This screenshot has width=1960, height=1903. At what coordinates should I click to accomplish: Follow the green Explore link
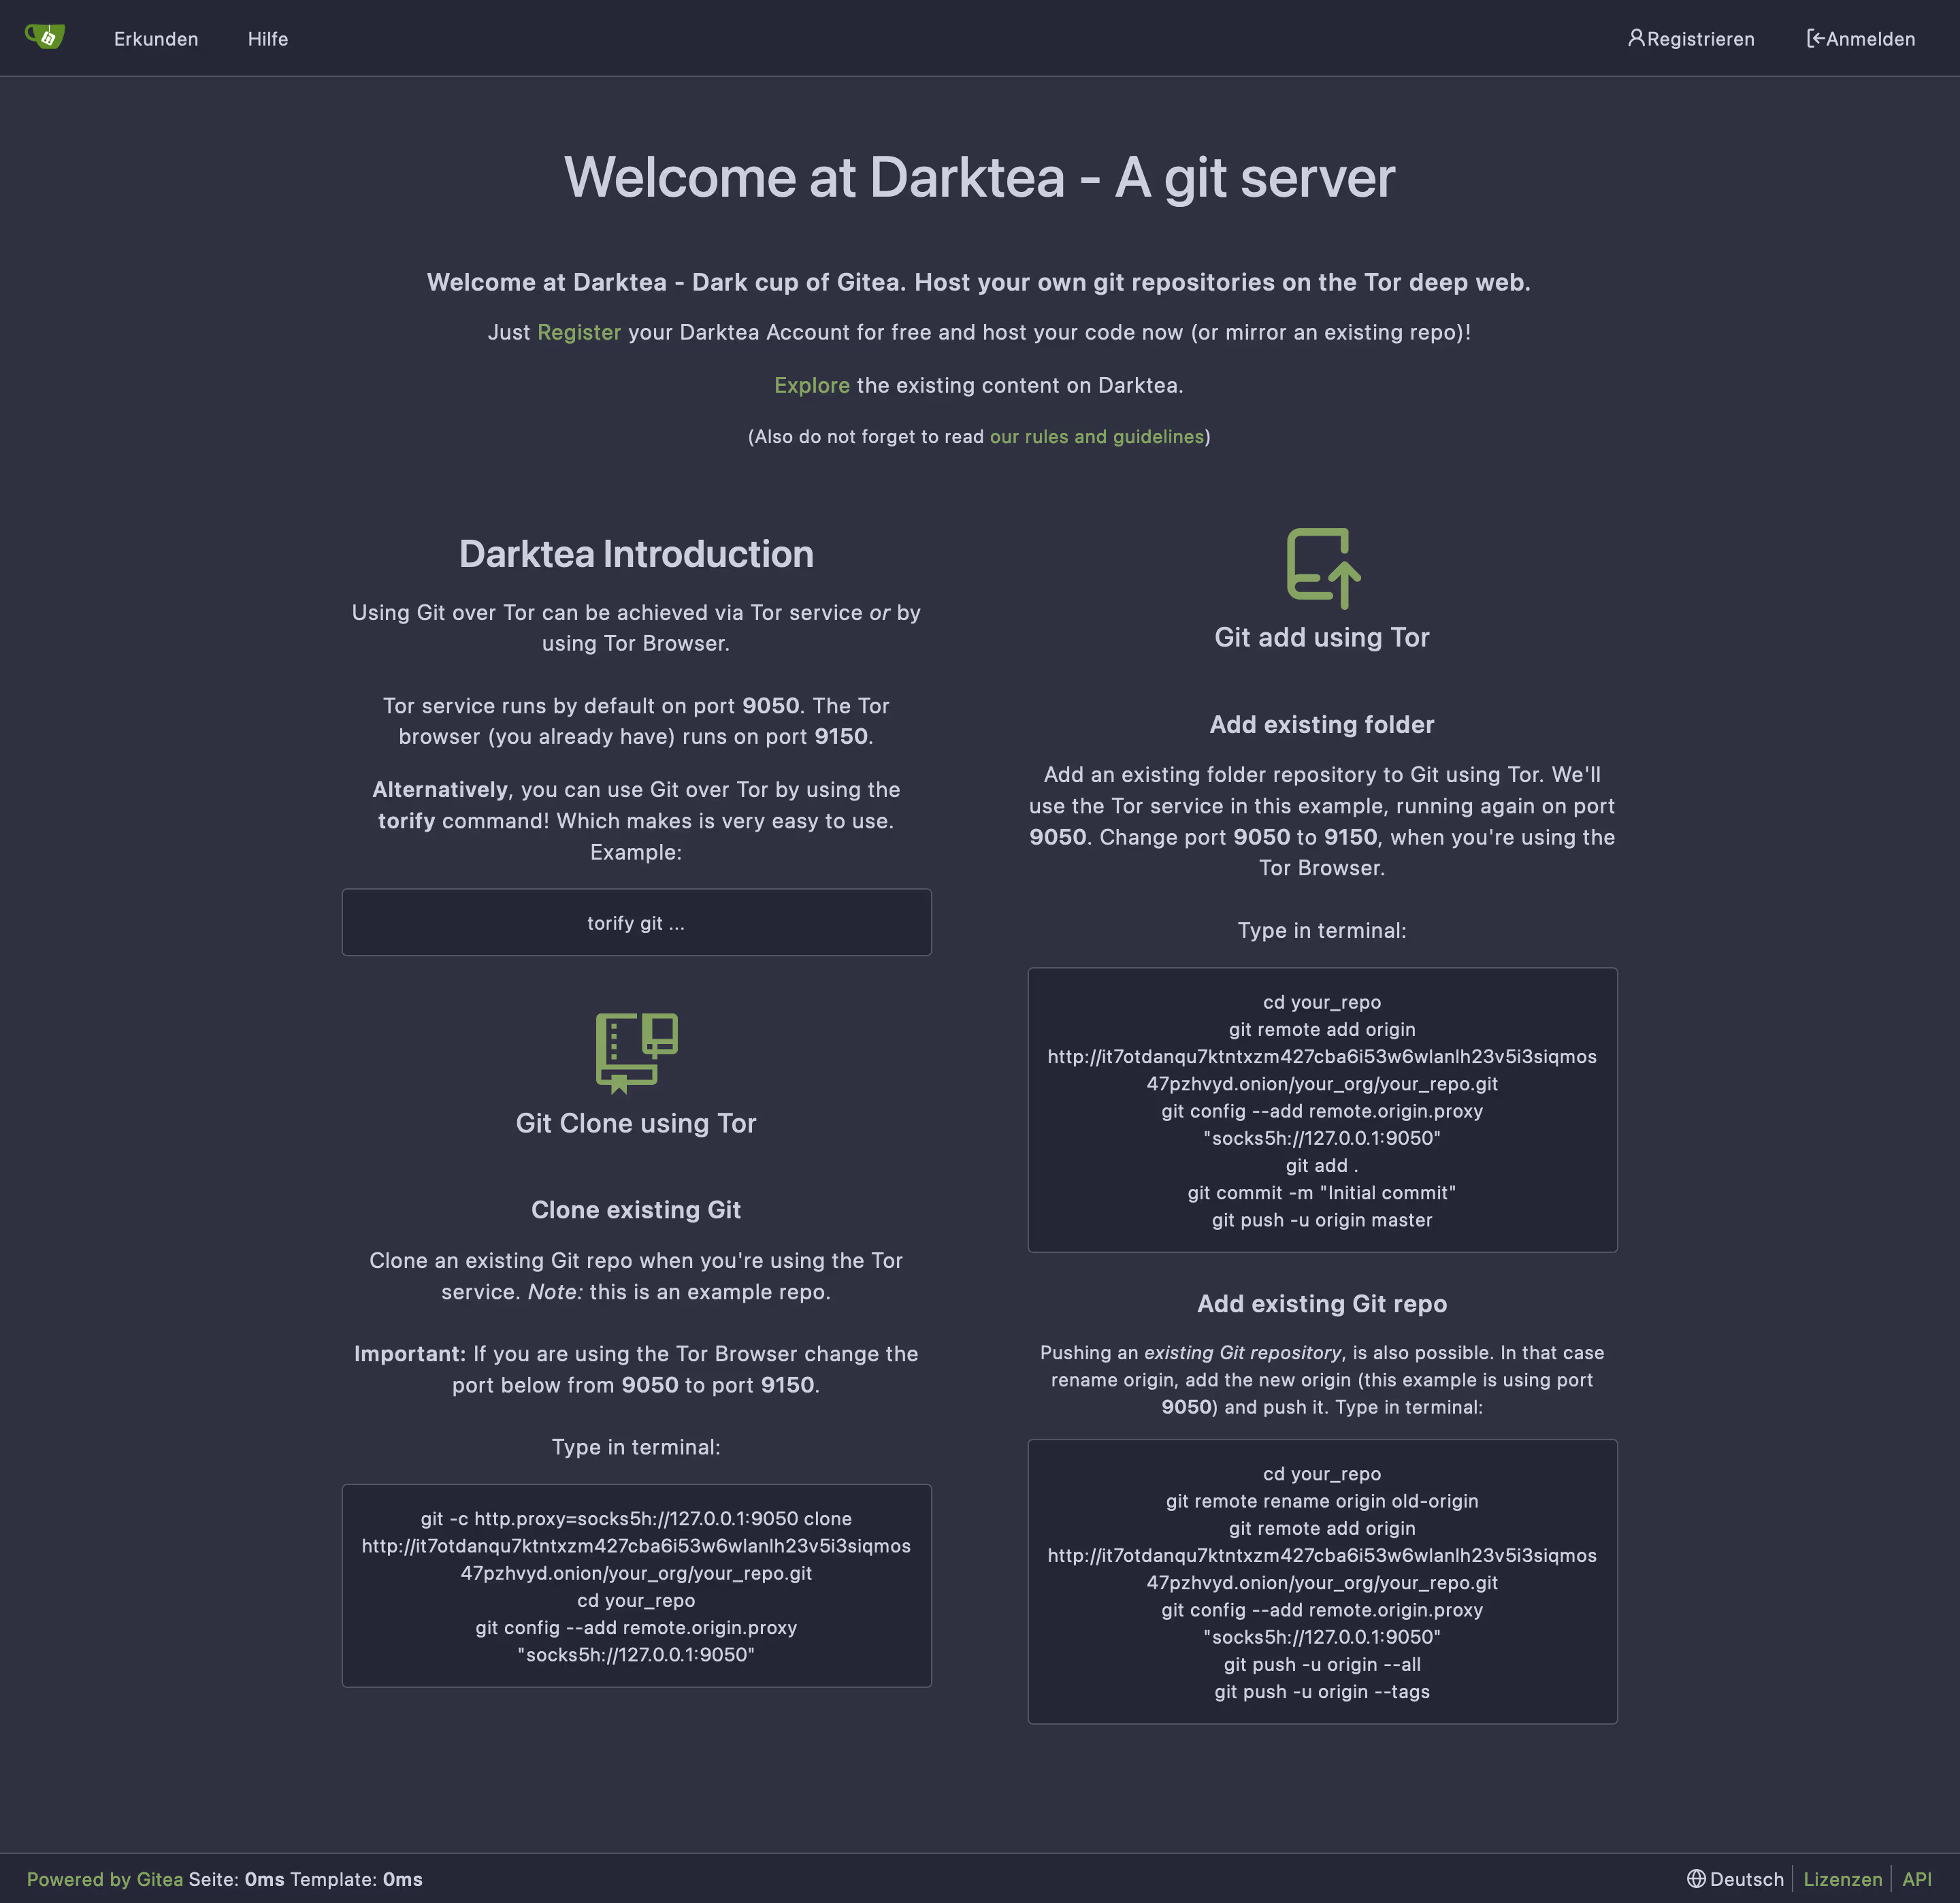click(x=812, y=385)
